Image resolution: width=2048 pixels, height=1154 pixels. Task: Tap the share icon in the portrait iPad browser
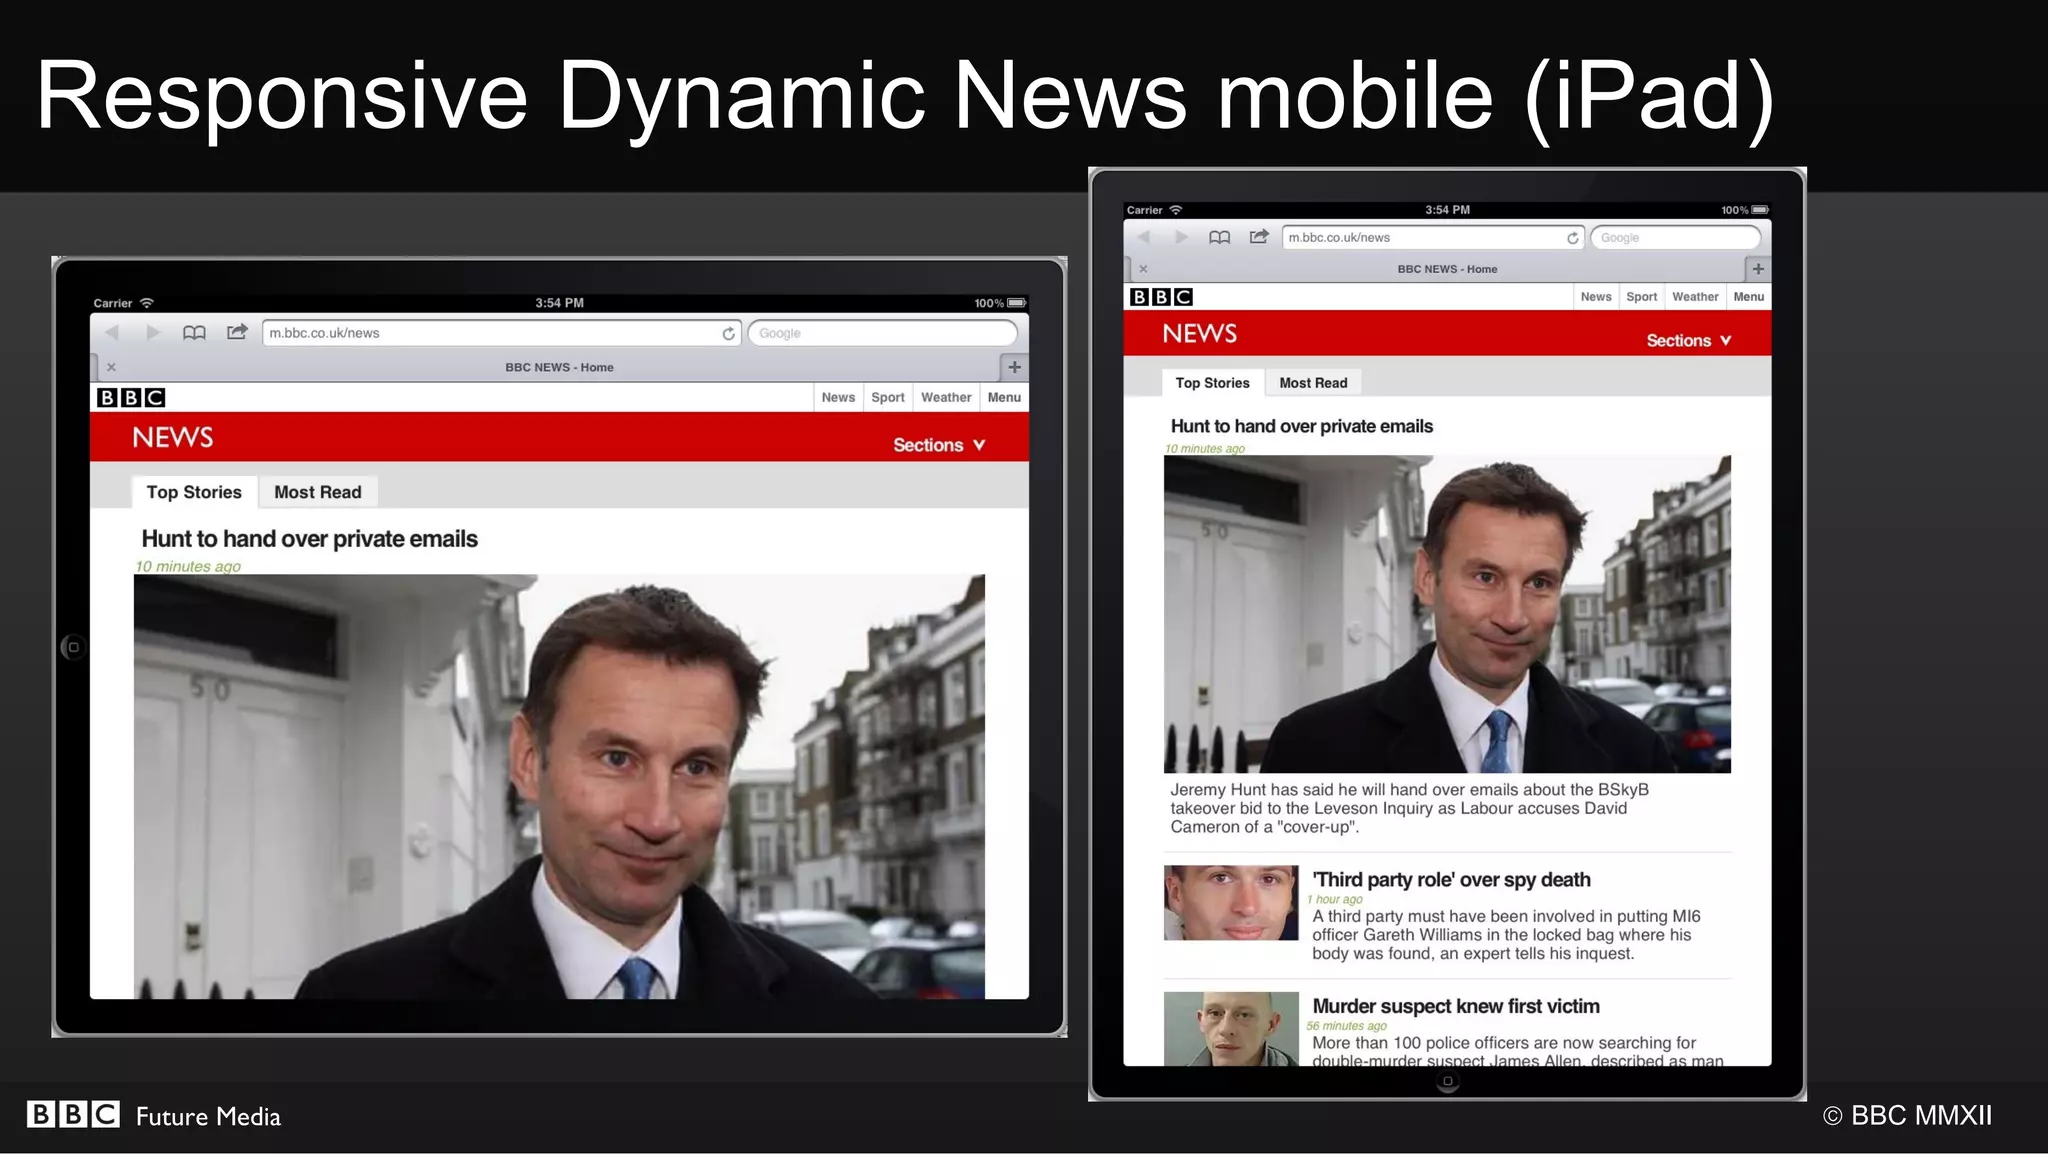click(1259, 237)
